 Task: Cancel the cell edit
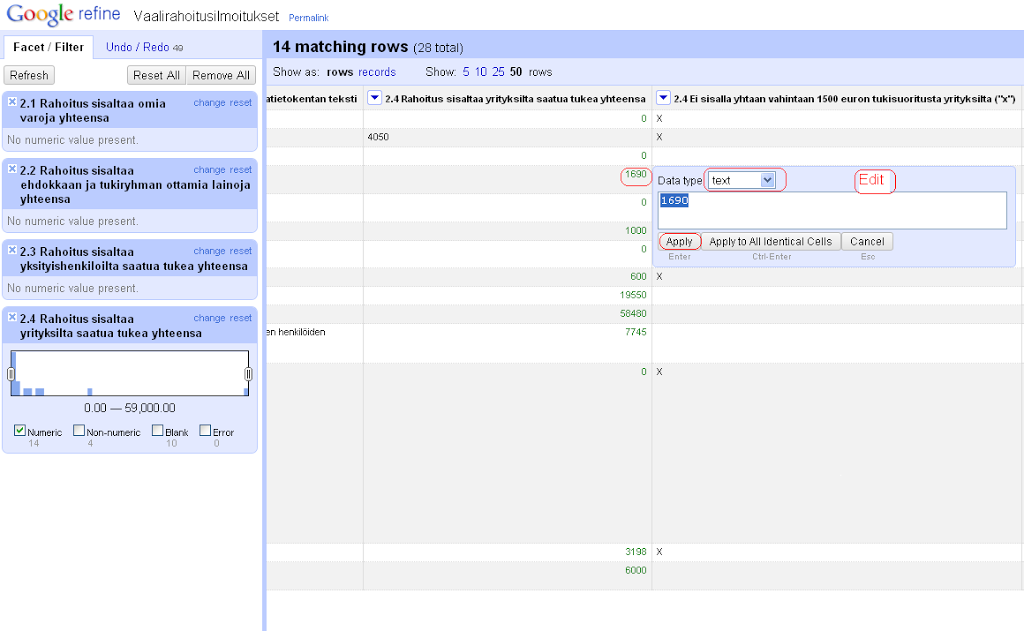tap(867, 242)
